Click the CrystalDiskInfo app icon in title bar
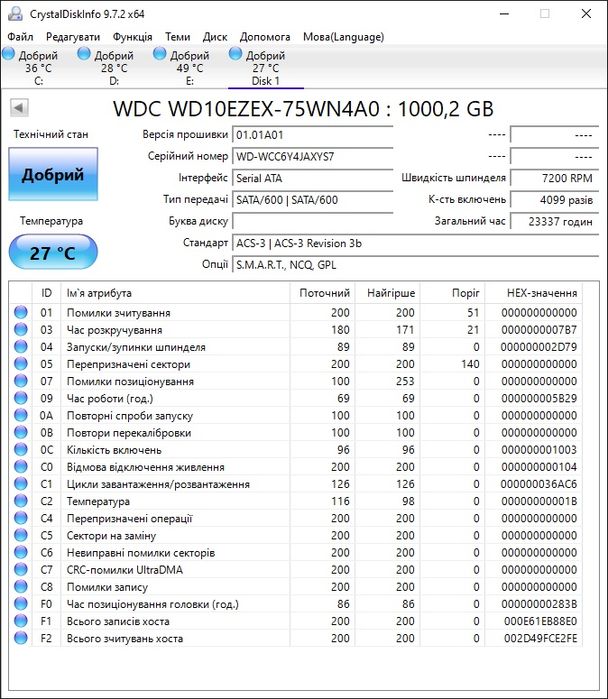608x699 pixels. pos(15,14)
